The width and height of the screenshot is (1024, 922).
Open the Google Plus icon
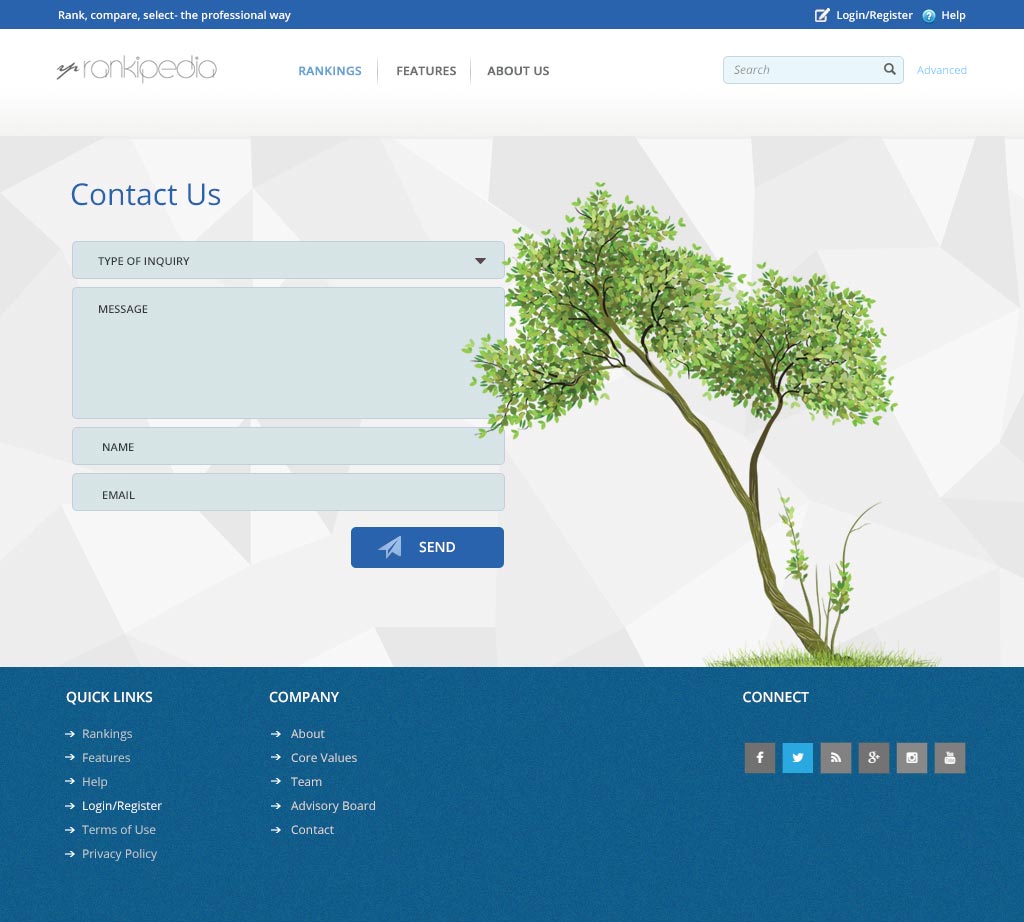874,757
